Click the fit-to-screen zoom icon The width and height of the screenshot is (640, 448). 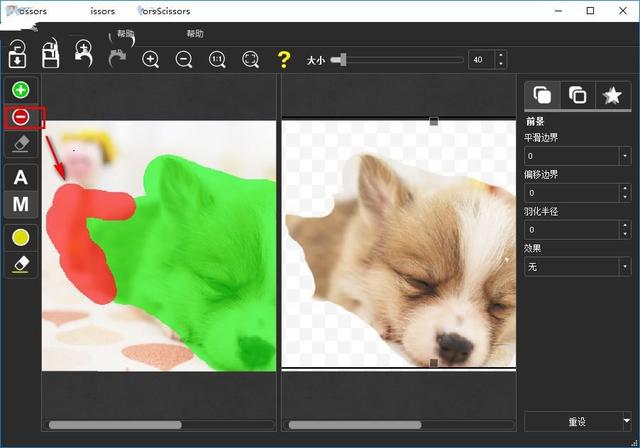250,59
